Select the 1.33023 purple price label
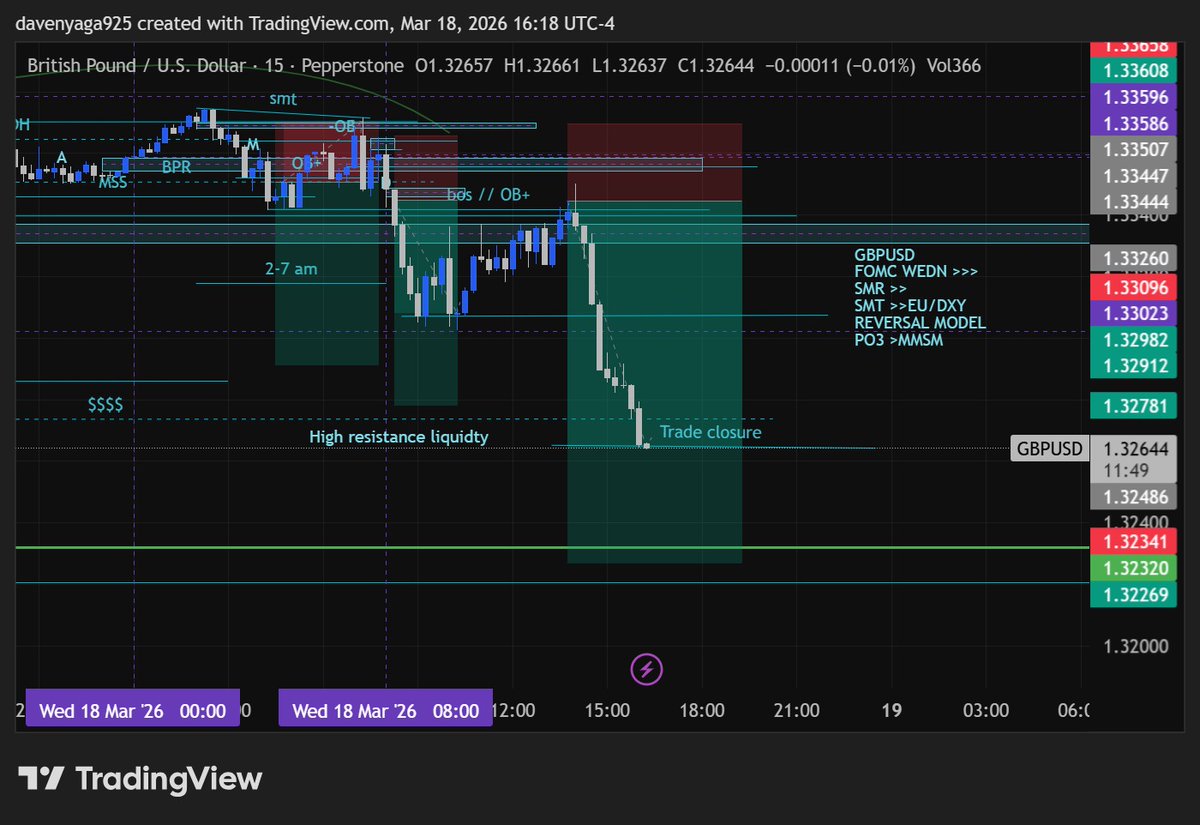This screenshot has width=1200, height=825. pyautogui.click(x=1134, y=313)
